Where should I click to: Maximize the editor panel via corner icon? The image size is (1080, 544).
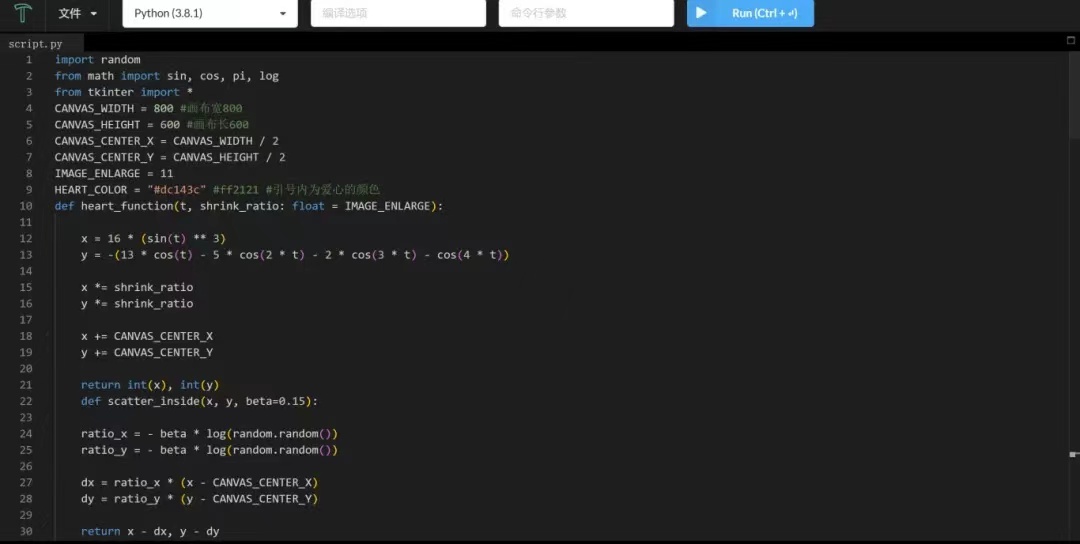click(x=1069, y=41)
